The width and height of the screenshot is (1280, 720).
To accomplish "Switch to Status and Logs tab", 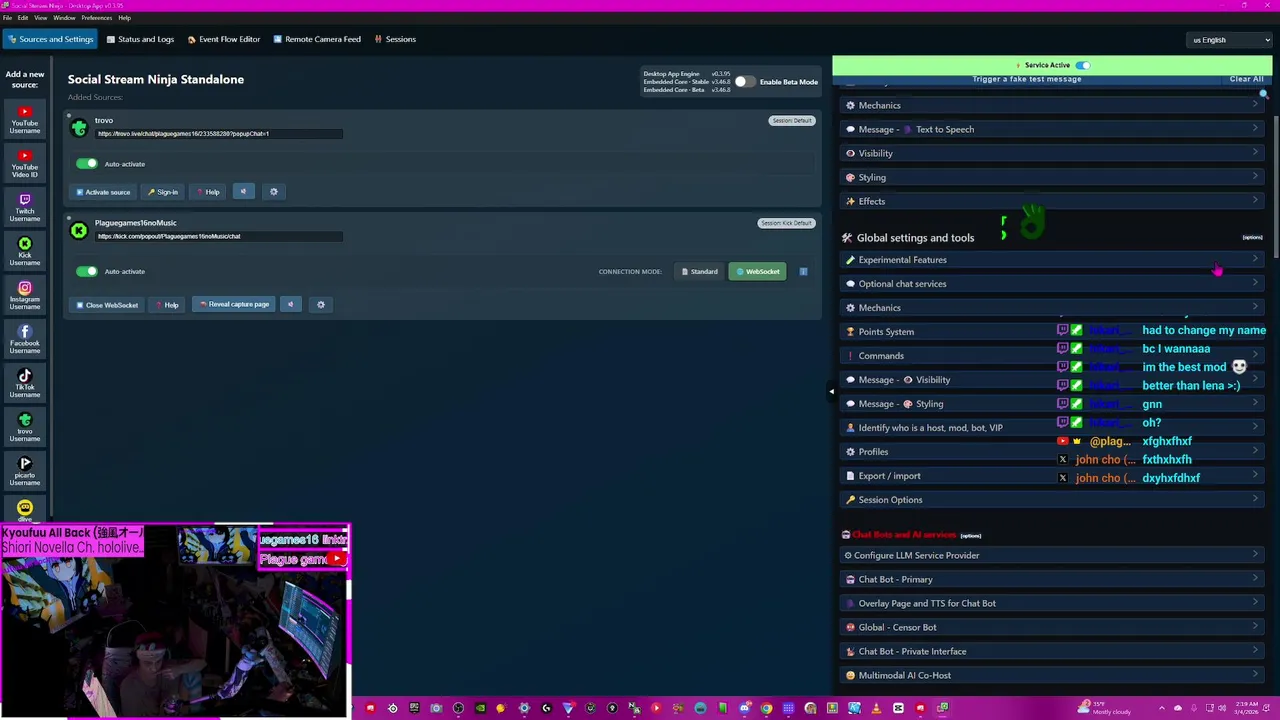I will click(x=140, y=39).
